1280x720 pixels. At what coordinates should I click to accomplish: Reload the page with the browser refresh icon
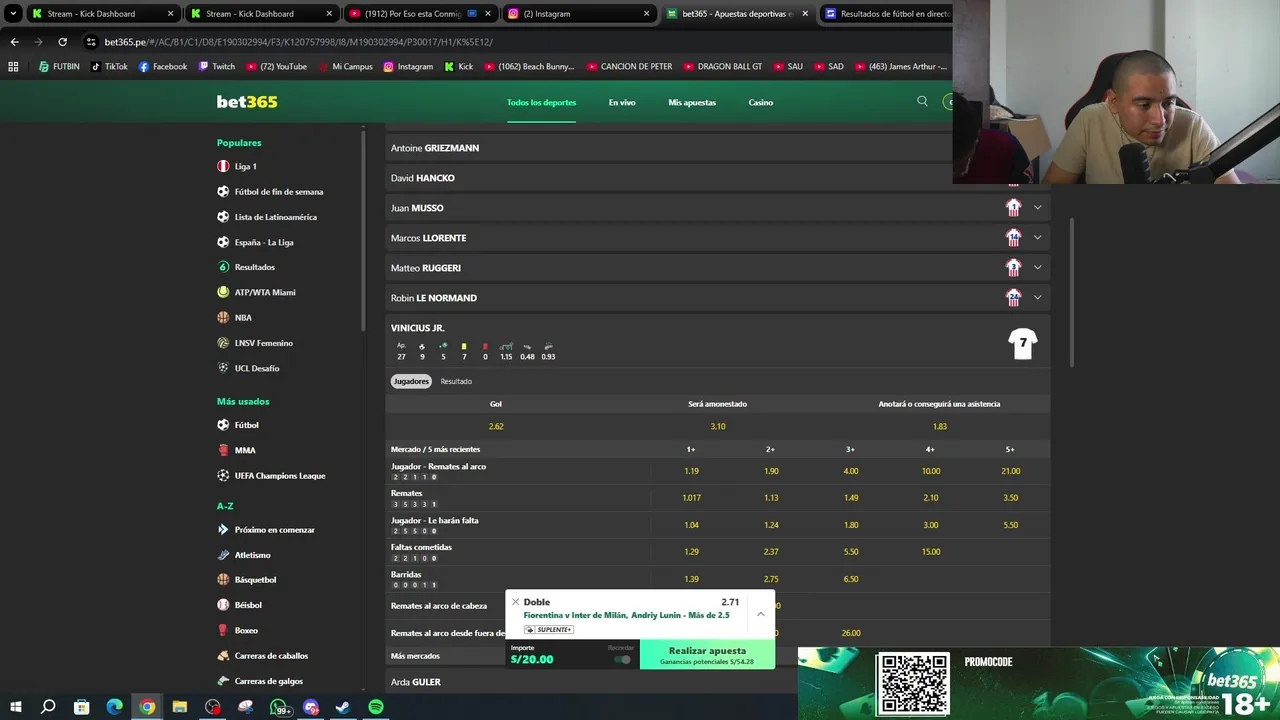click(62, 42)
